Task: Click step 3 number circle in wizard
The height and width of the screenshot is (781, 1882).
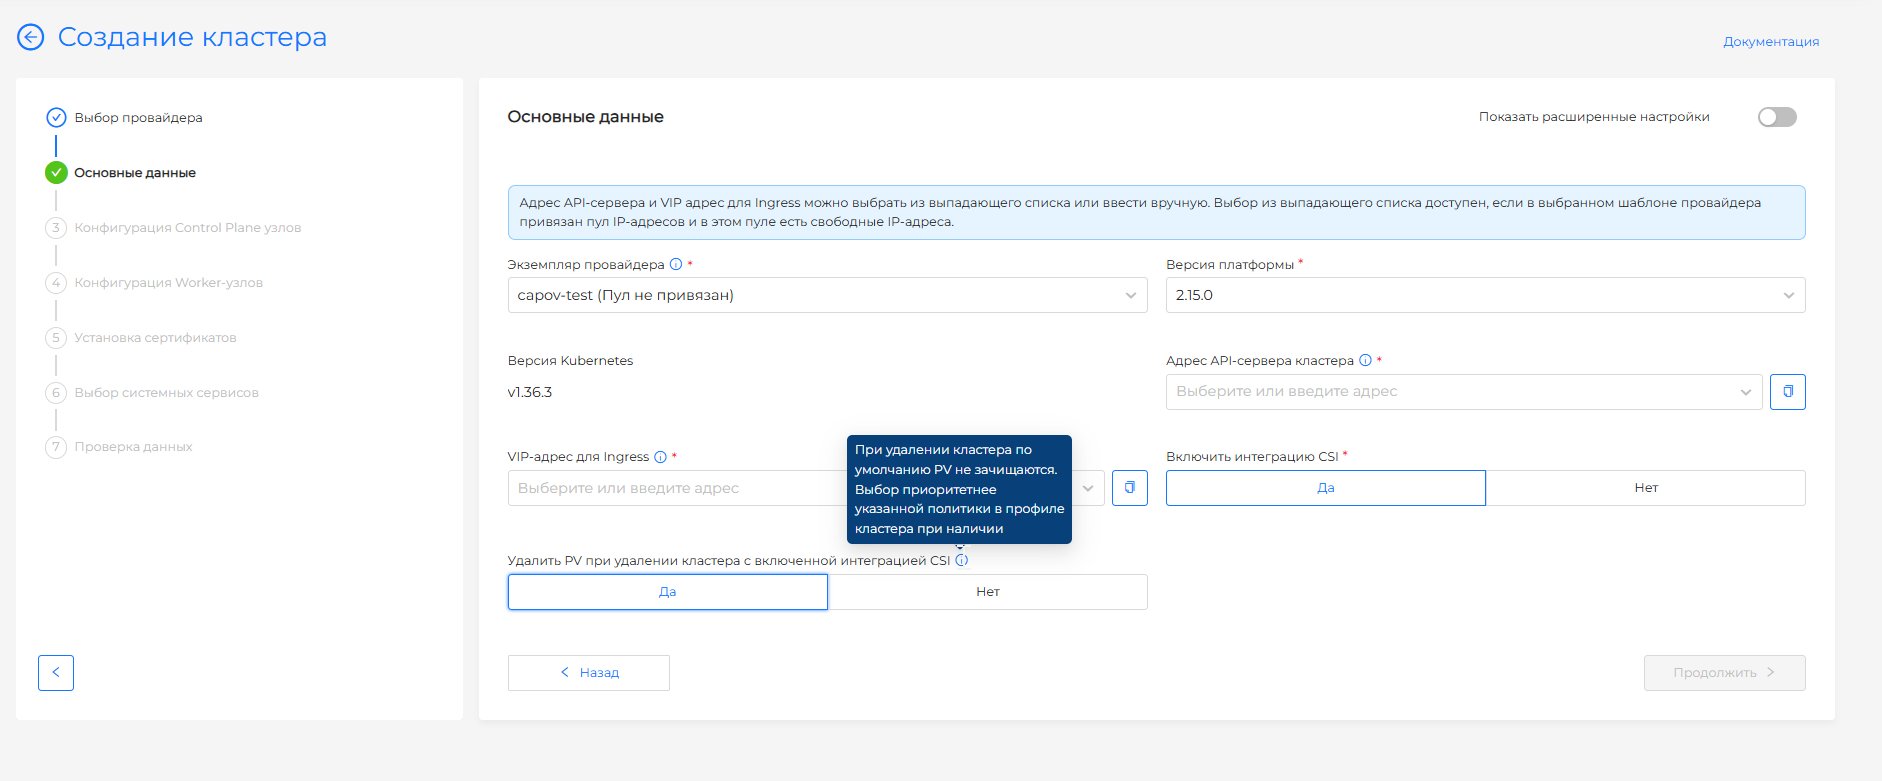Action: point(56,228)
